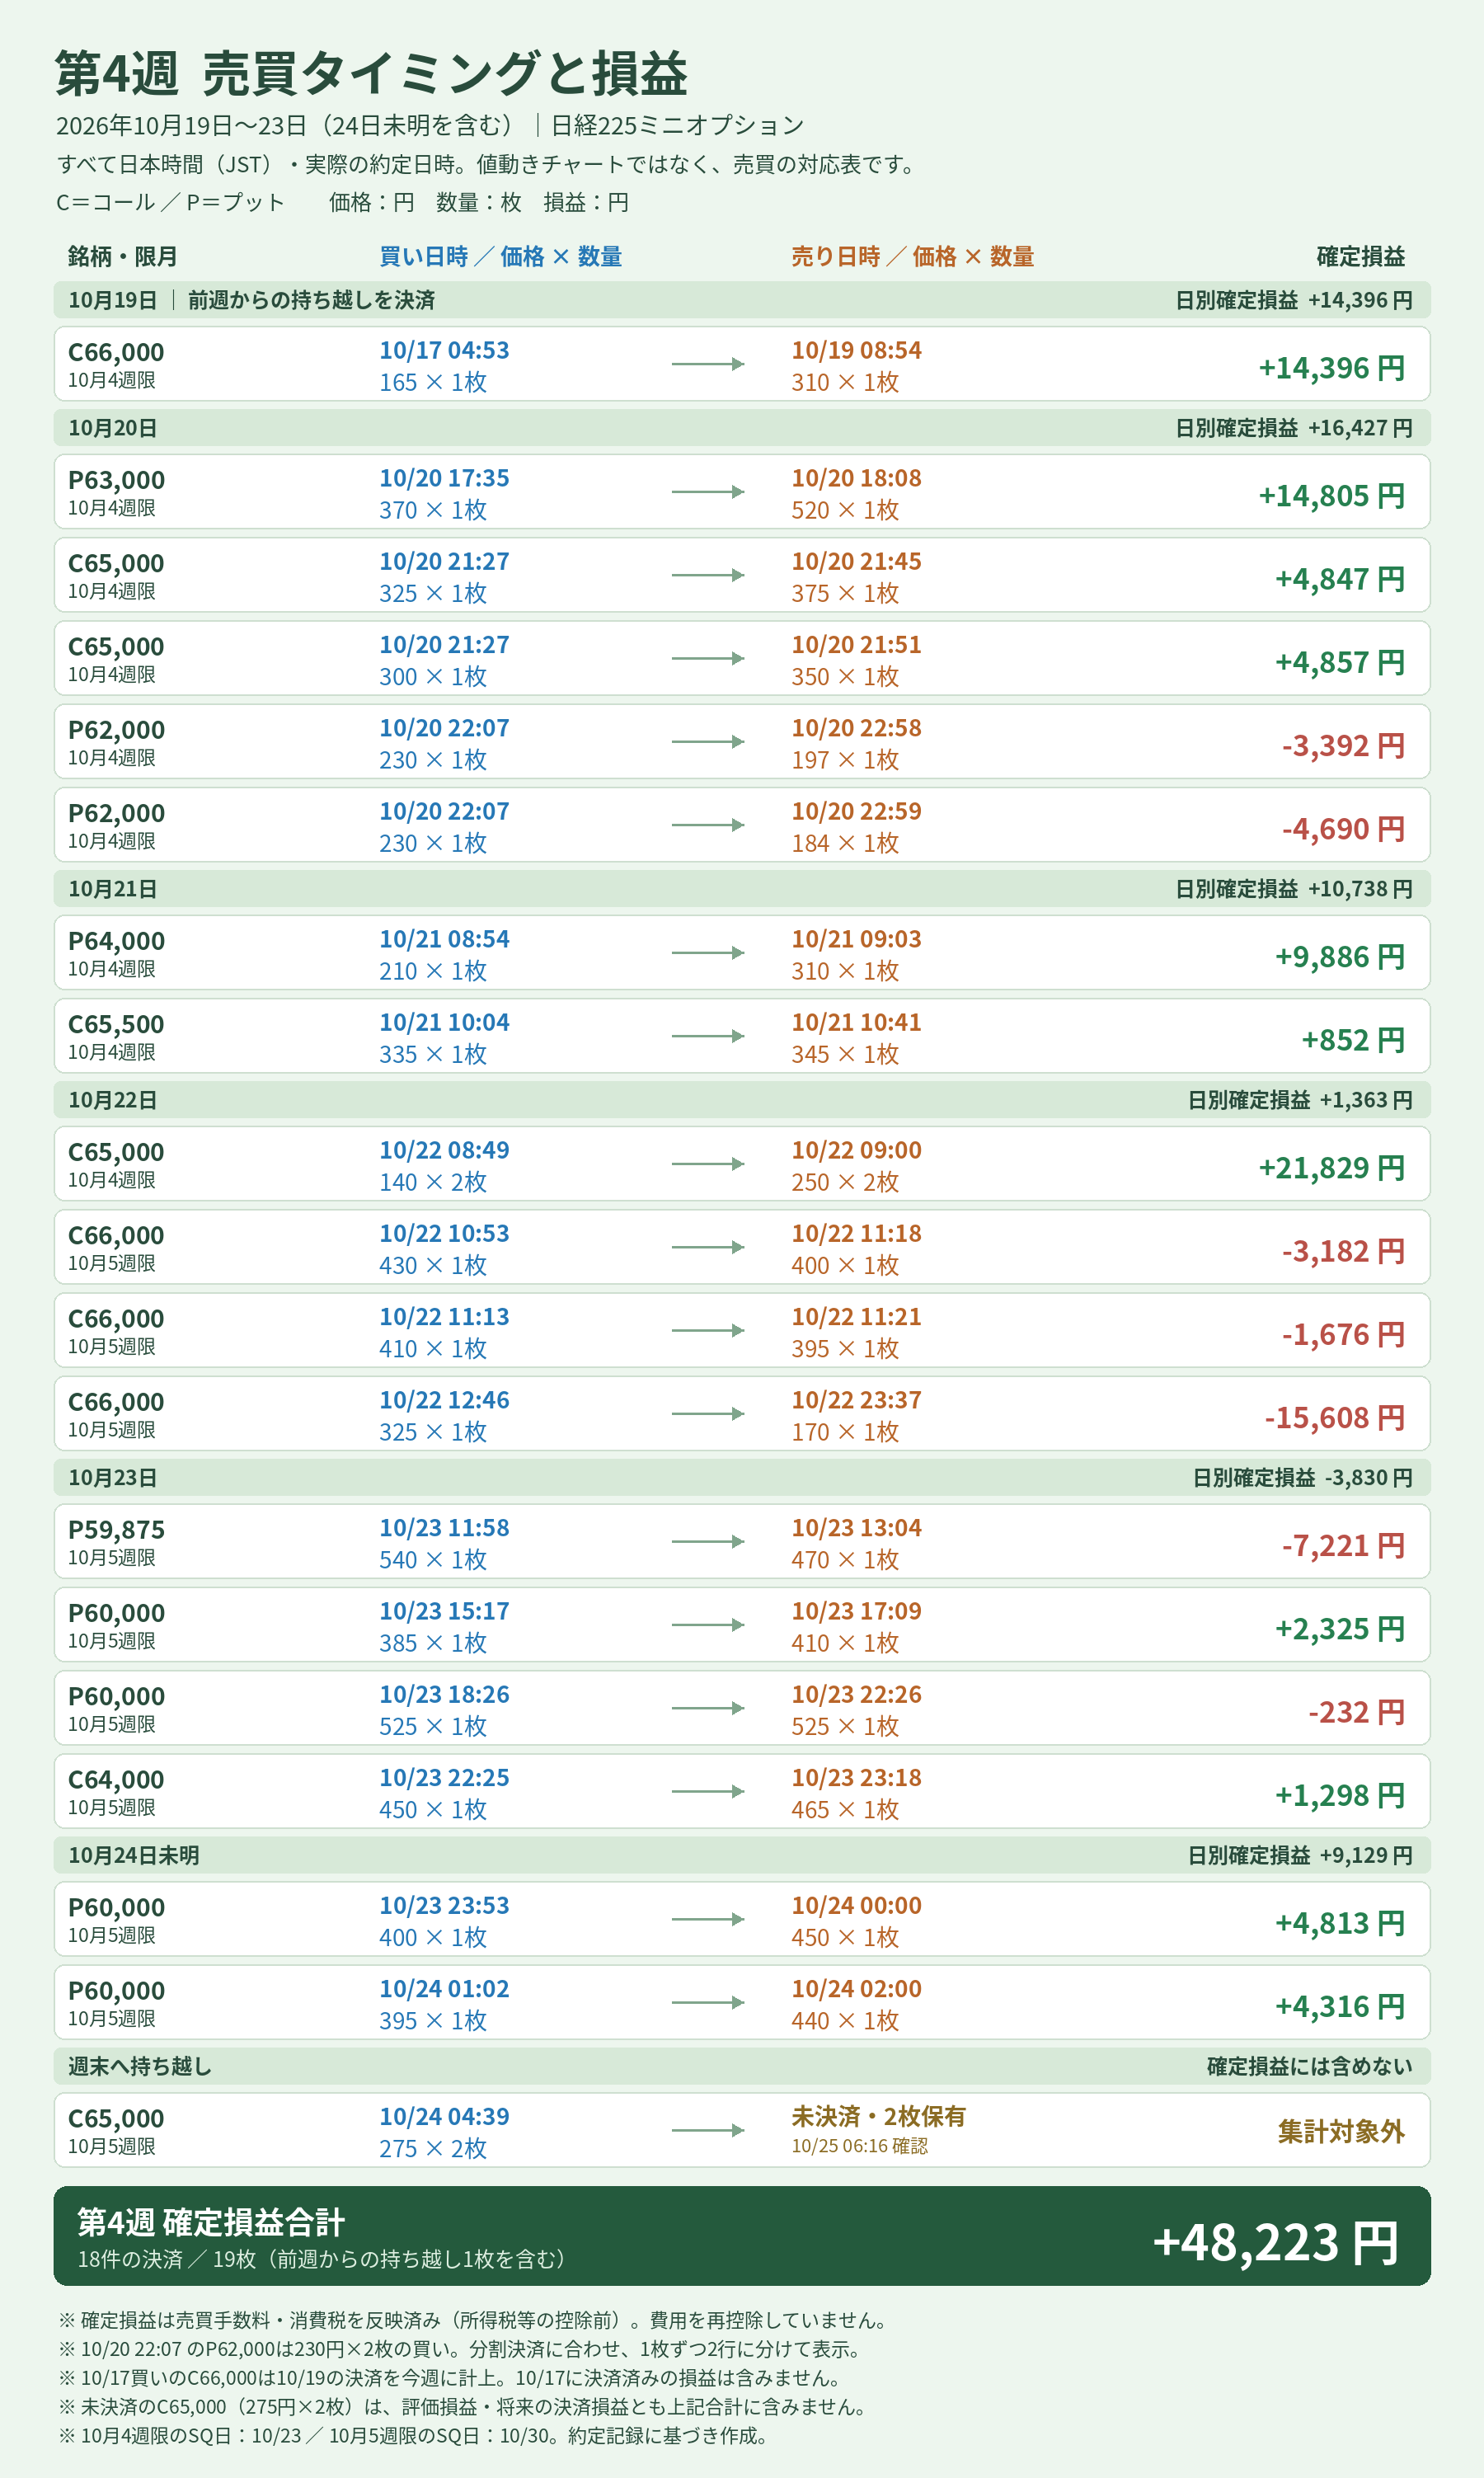
Task: Click the 売り日時 column header
Action: tap(913, 257)
